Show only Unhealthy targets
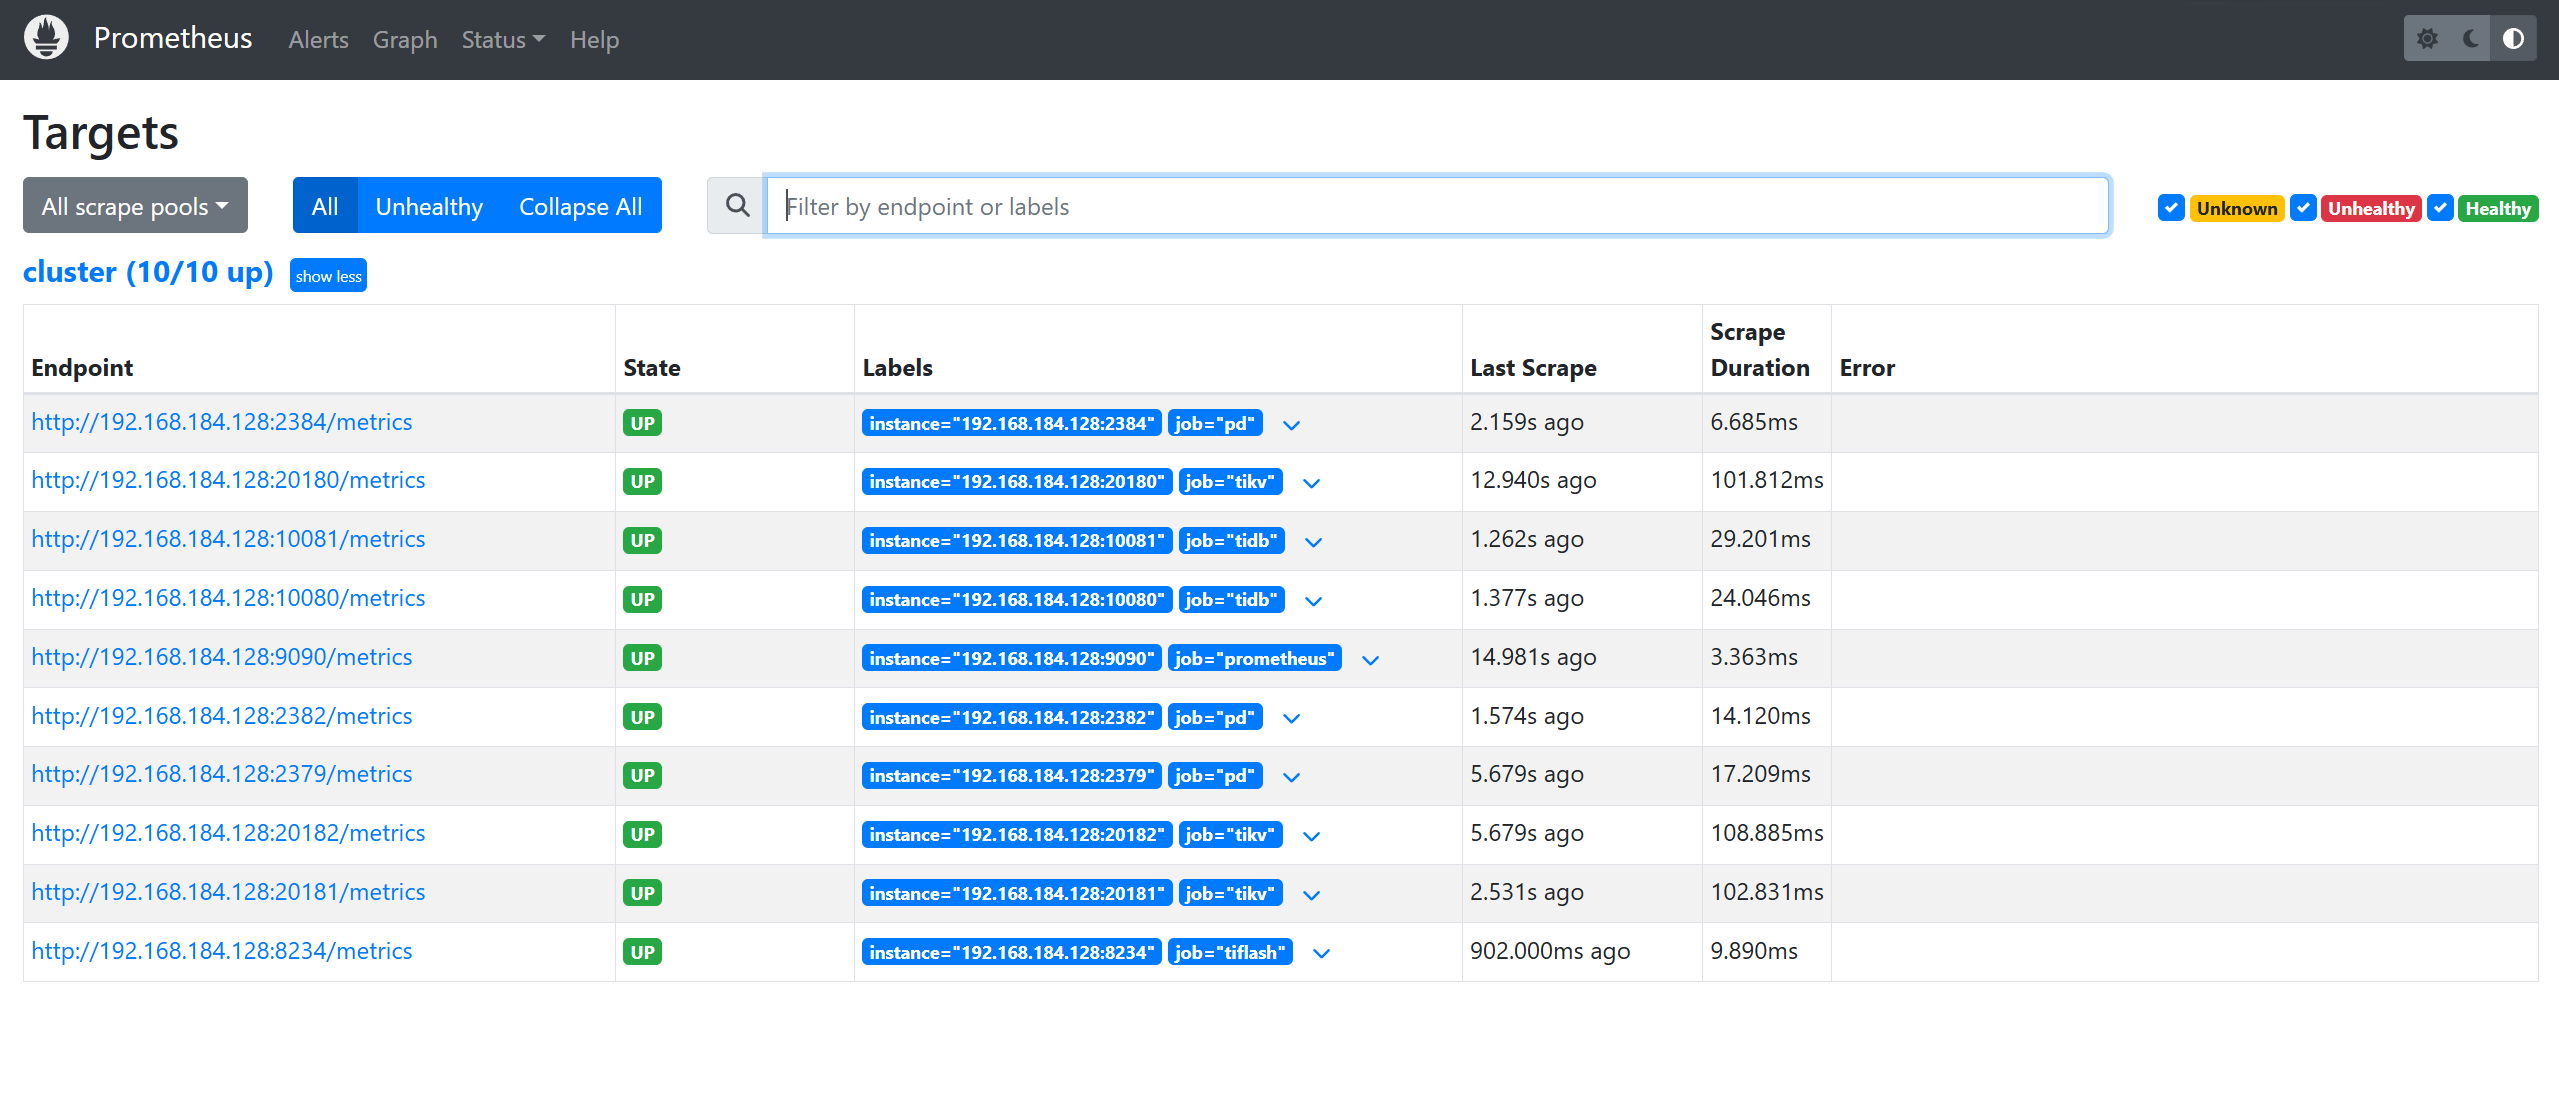 click(x=429, y=205)
